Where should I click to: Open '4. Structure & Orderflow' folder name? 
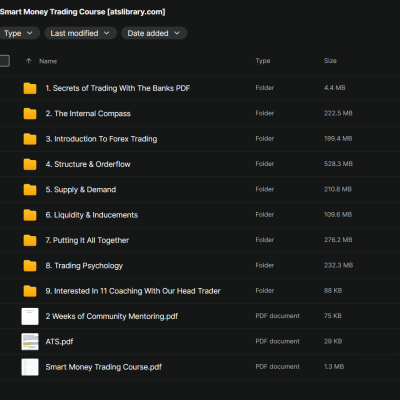click(x=88, y=164)
